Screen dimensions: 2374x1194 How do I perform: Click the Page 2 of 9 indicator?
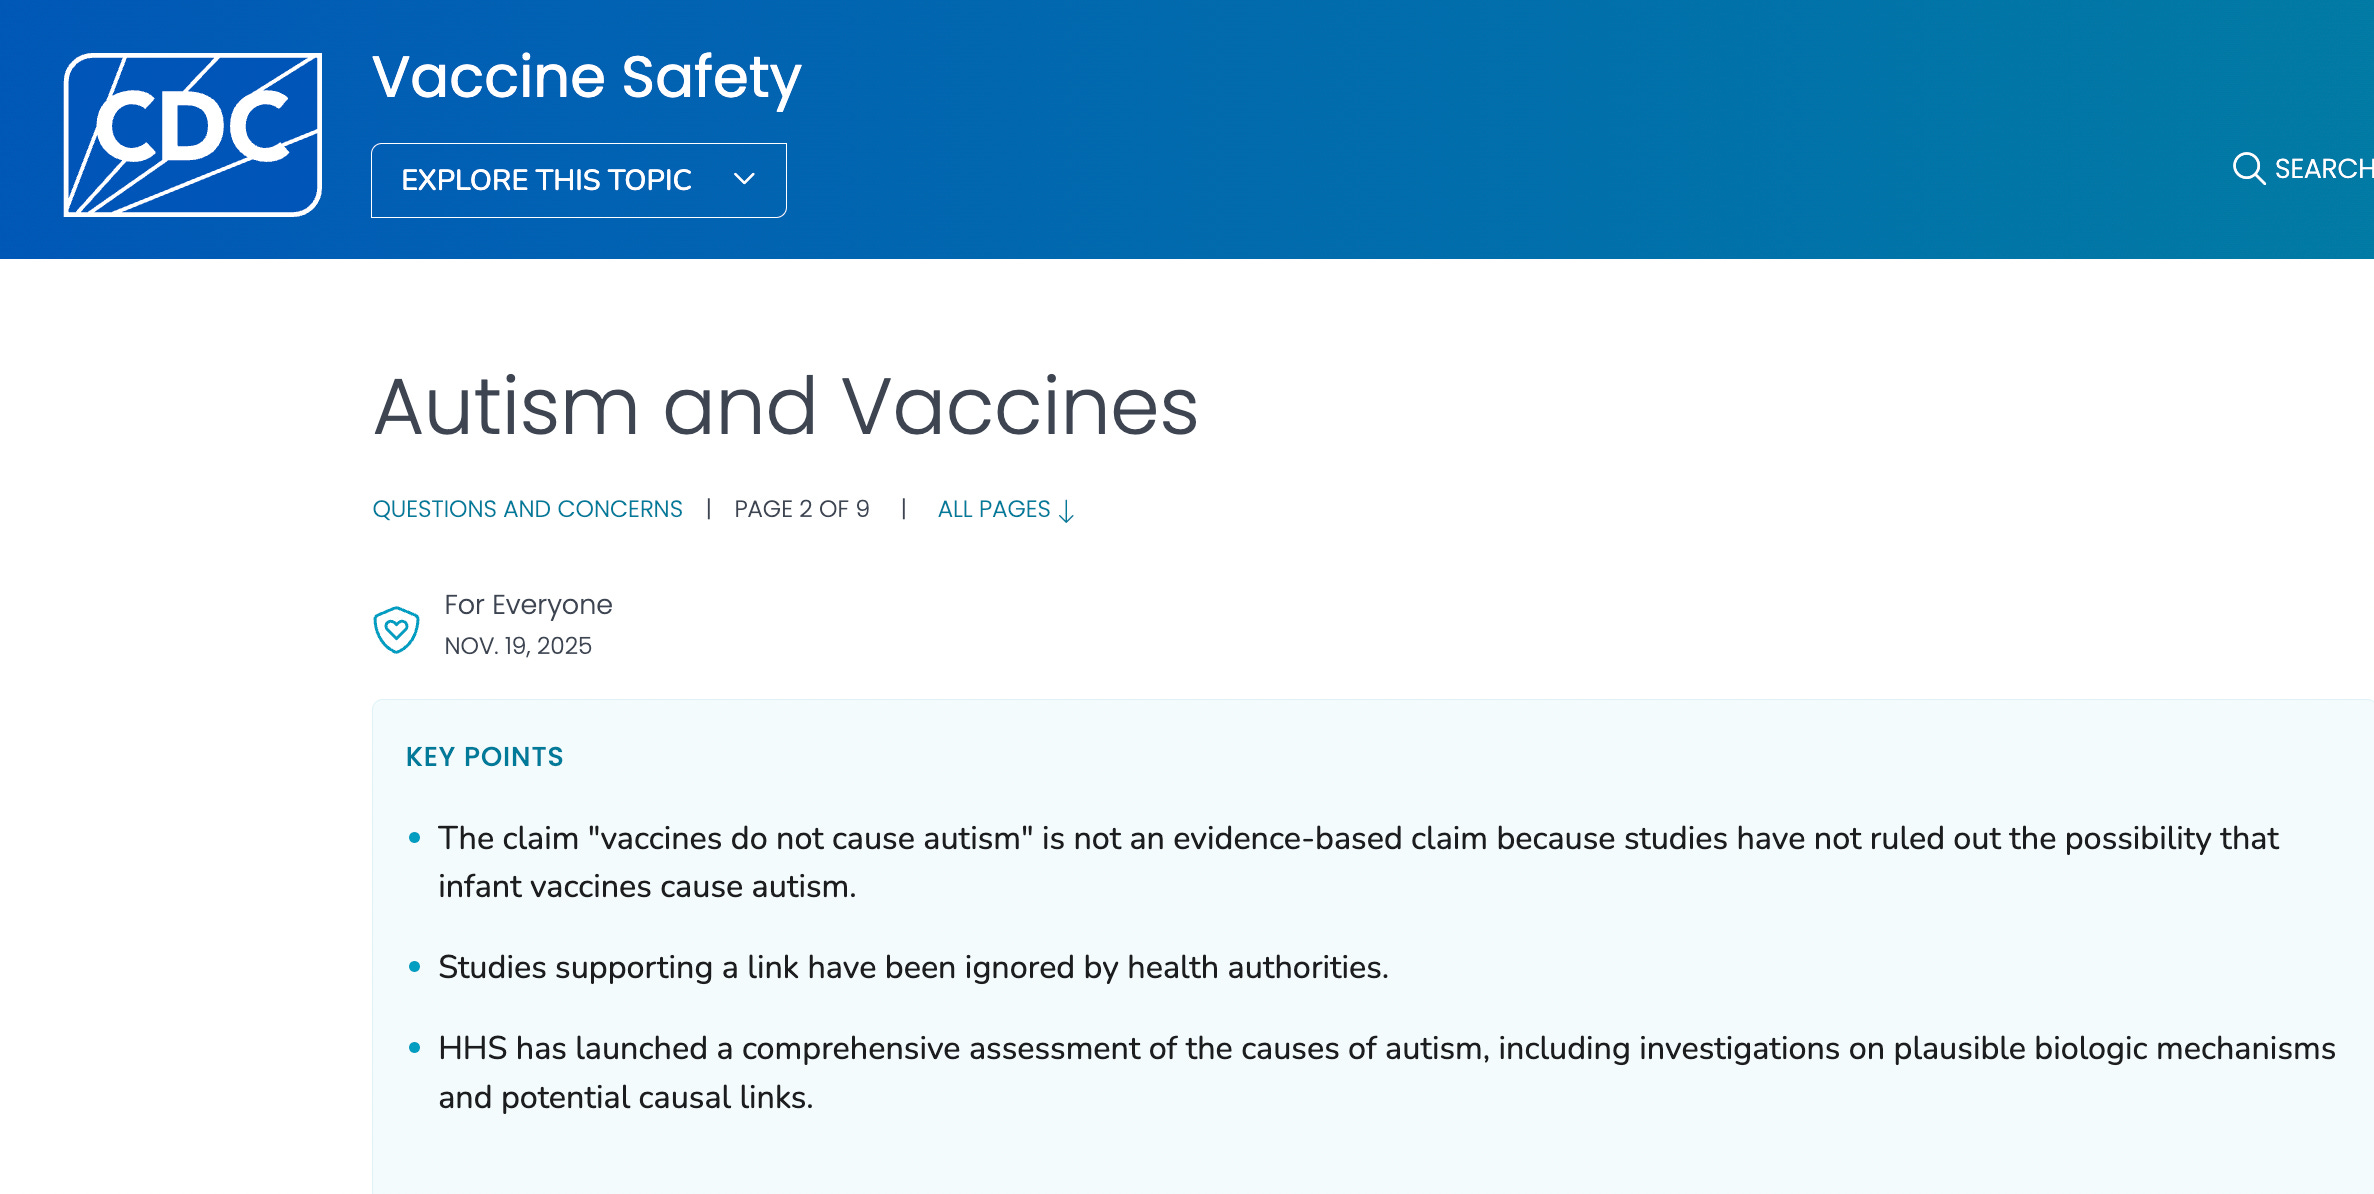click(x=801, y=509)
